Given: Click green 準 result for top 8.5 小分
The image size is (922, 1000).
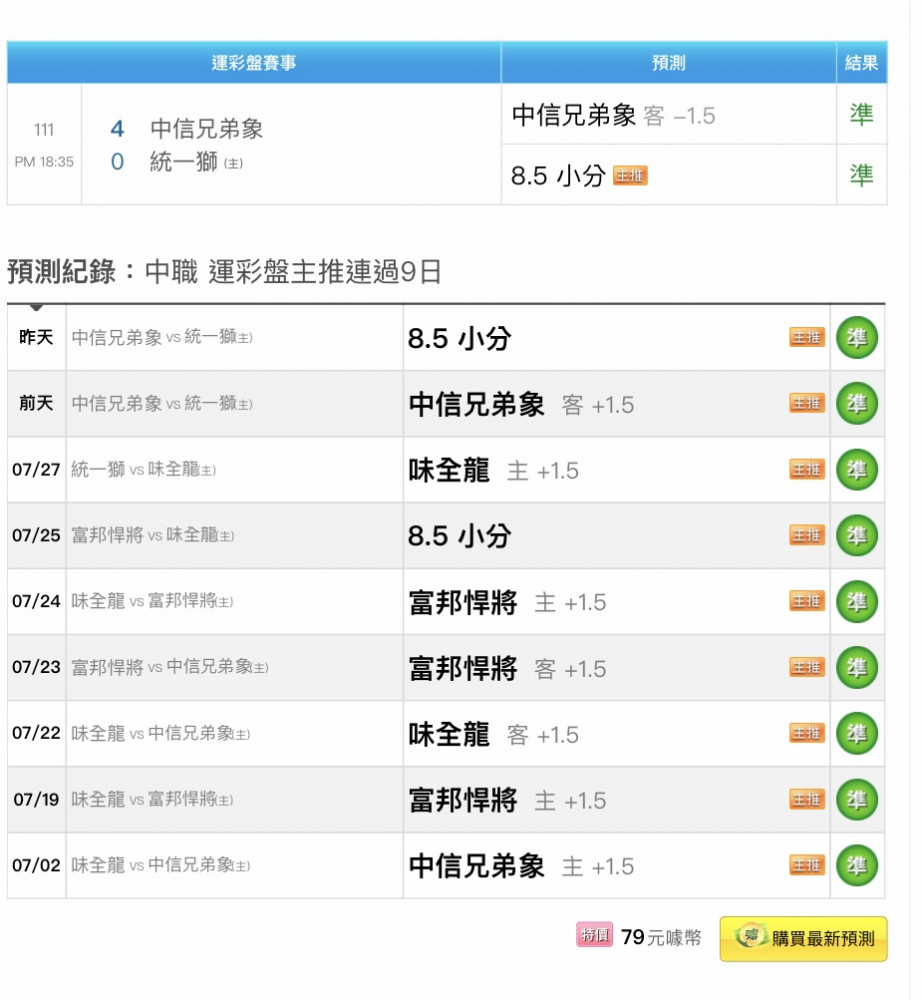Looking at the screenshot, I should point(861,175).
